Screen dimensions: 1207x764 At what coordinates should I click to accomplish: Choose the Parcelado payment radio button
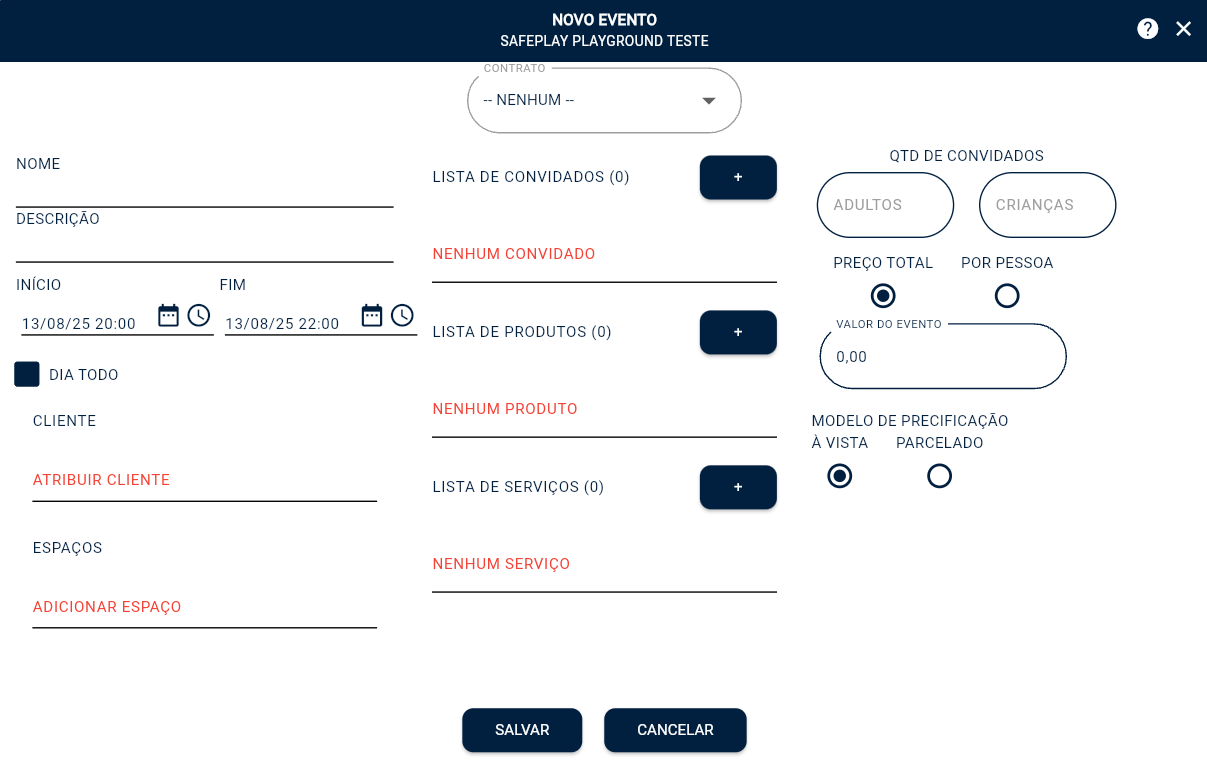[939, 476]
